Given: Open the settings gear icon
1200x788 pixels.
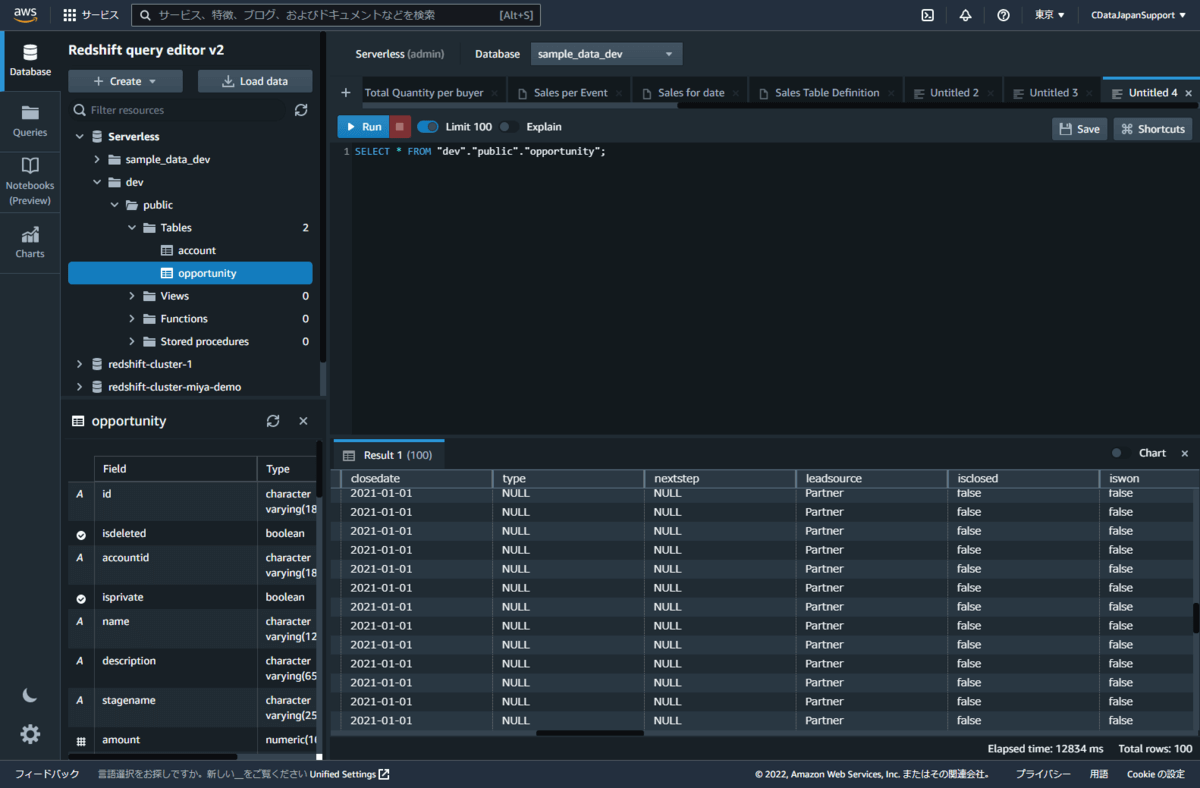Looking at the screenshot, I should (30, 734).
